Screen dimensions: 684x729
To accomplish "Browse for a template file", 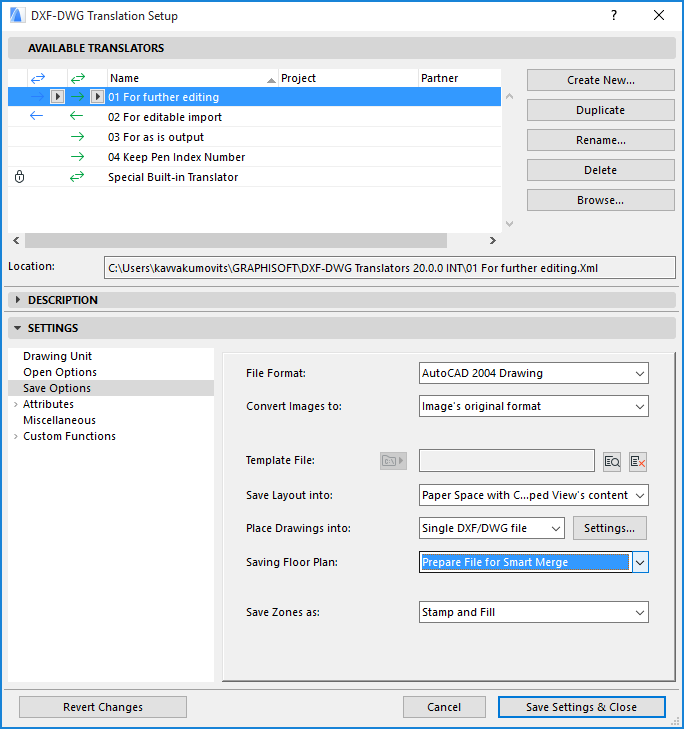I will point(612,462).
